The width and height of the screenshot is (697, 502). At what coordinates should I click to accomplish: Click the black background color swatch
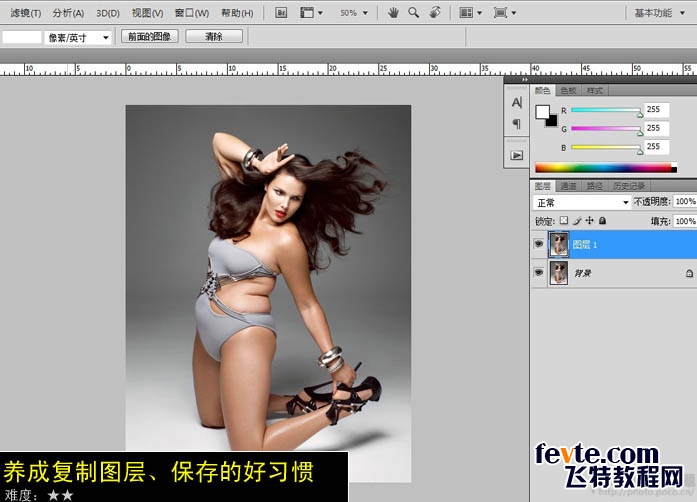point(553,121)
